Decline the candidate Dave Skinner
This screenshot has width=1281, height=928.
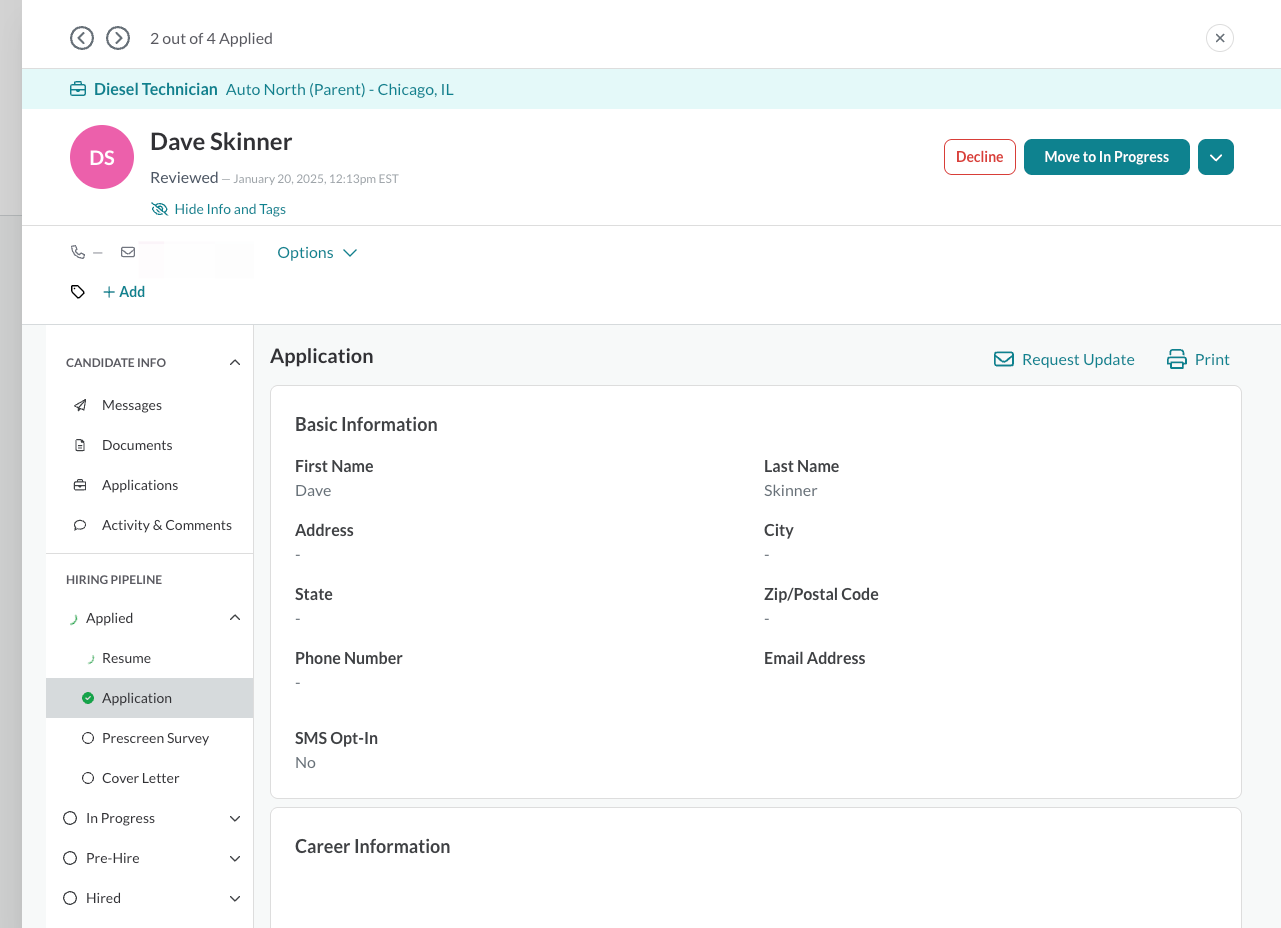pos(980,157)
